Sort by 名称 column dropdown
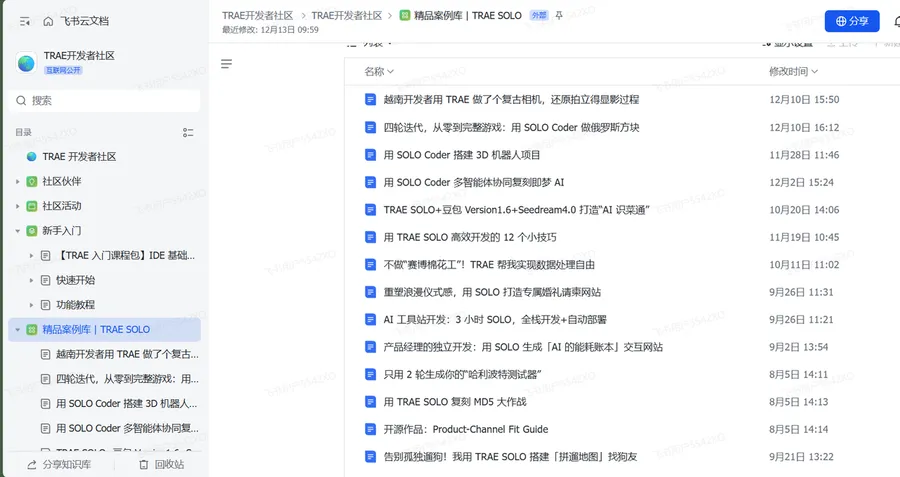 (x=379, y=71)
